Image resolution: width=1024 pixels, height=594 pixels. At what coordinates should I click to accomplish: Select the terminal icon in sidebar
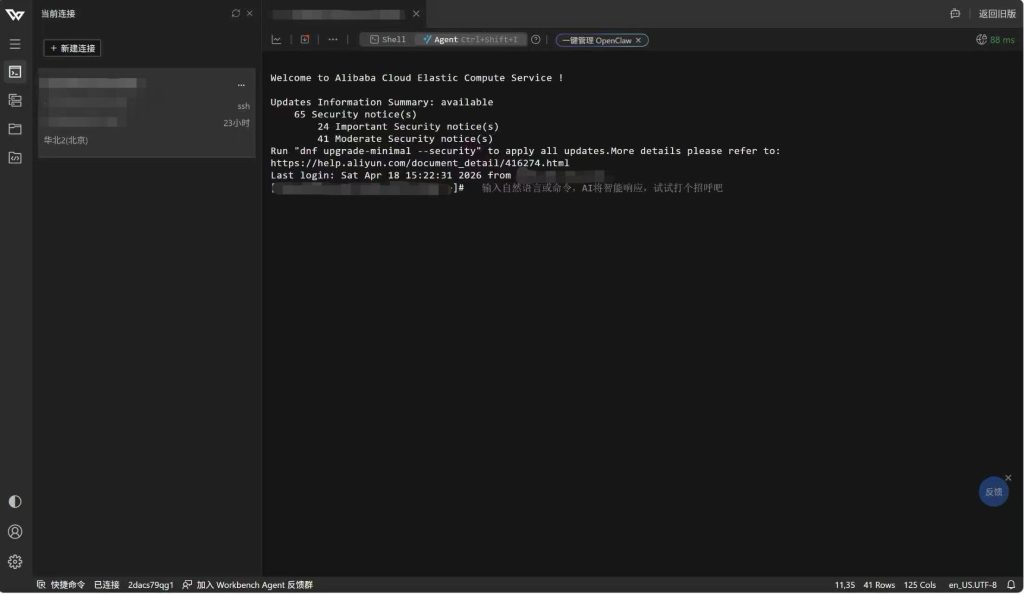coord(14,72)
